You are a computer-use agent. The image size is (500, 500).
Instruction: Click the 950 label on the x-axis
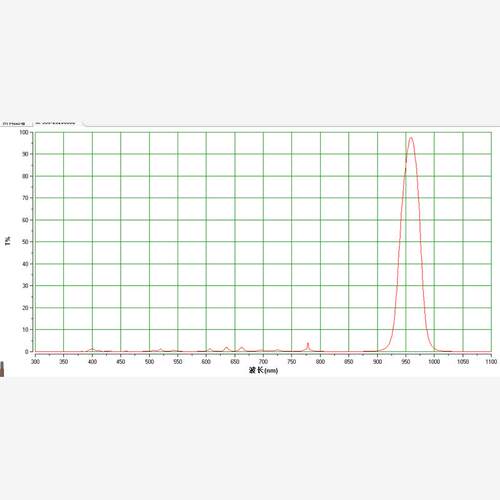406,361
